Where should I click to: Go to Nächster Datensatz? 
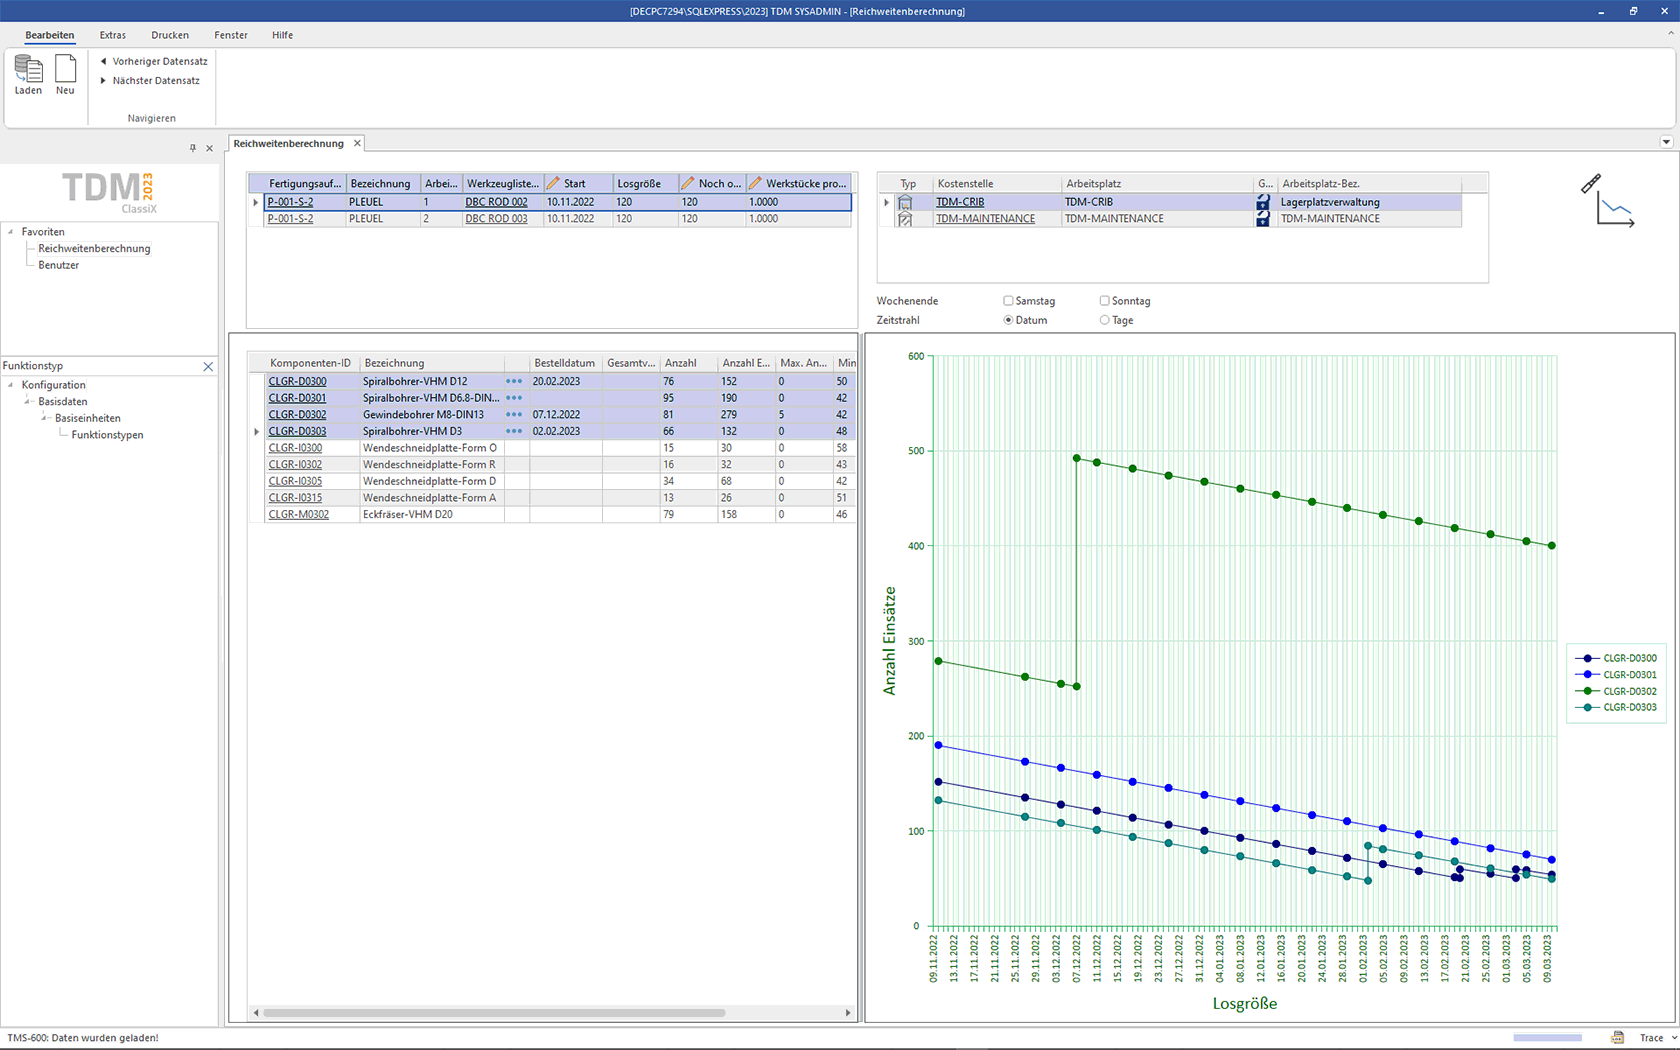click(x=150, y=81)
